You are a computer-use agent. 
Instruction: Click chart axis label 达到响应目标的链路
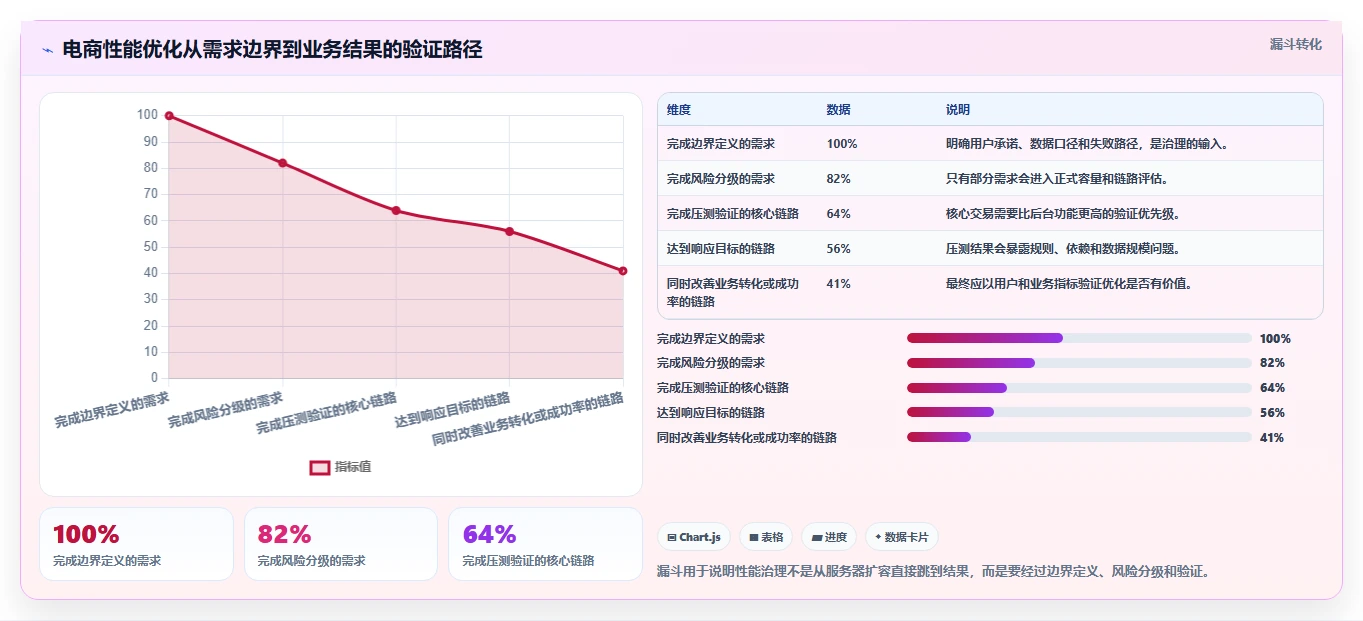(453, 410)
